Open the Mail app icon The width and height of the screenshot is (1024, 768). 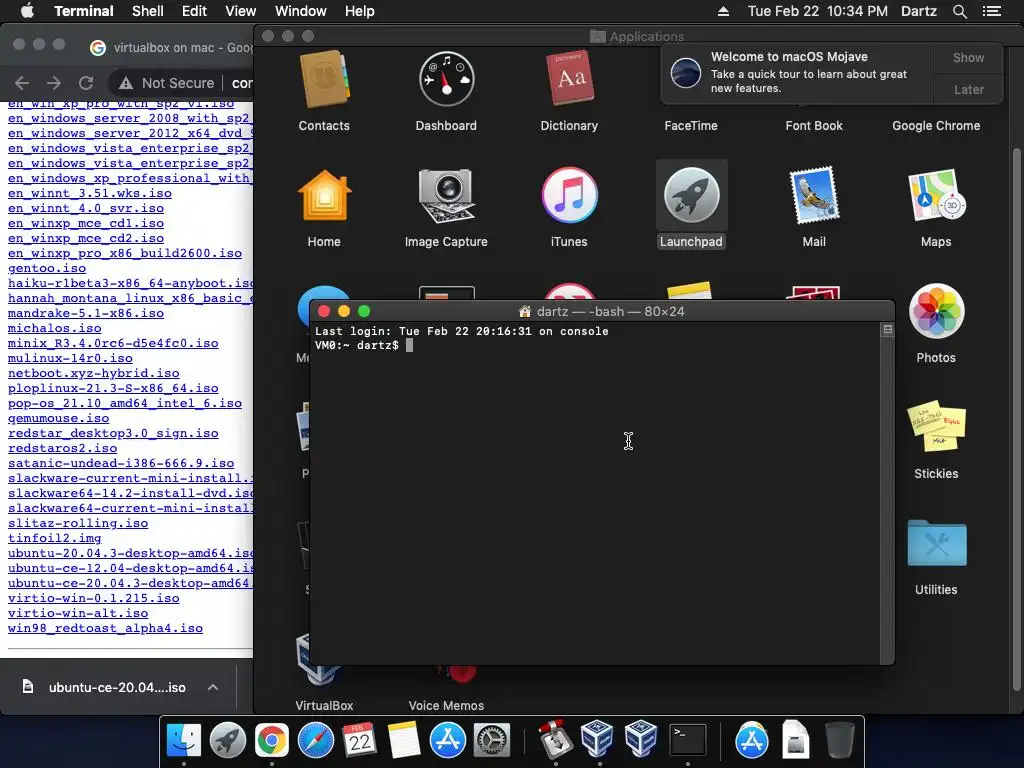click(814, 195)
